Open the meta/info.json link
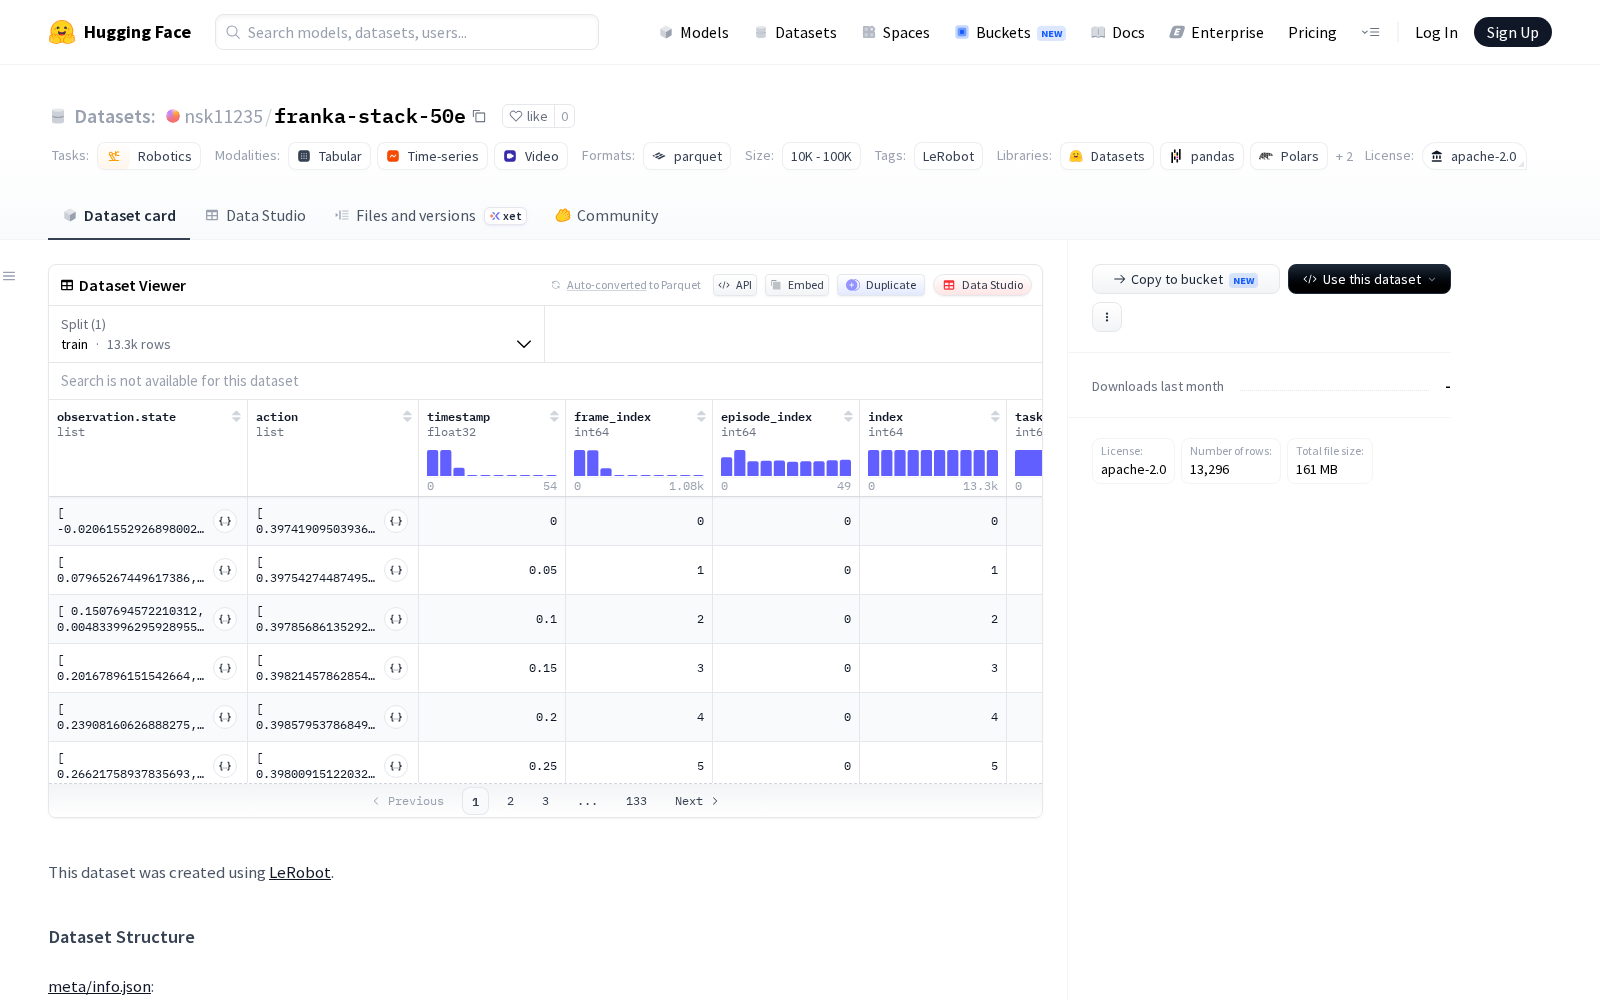This screenshot has width=1600, height=1000. click(100, 987)
